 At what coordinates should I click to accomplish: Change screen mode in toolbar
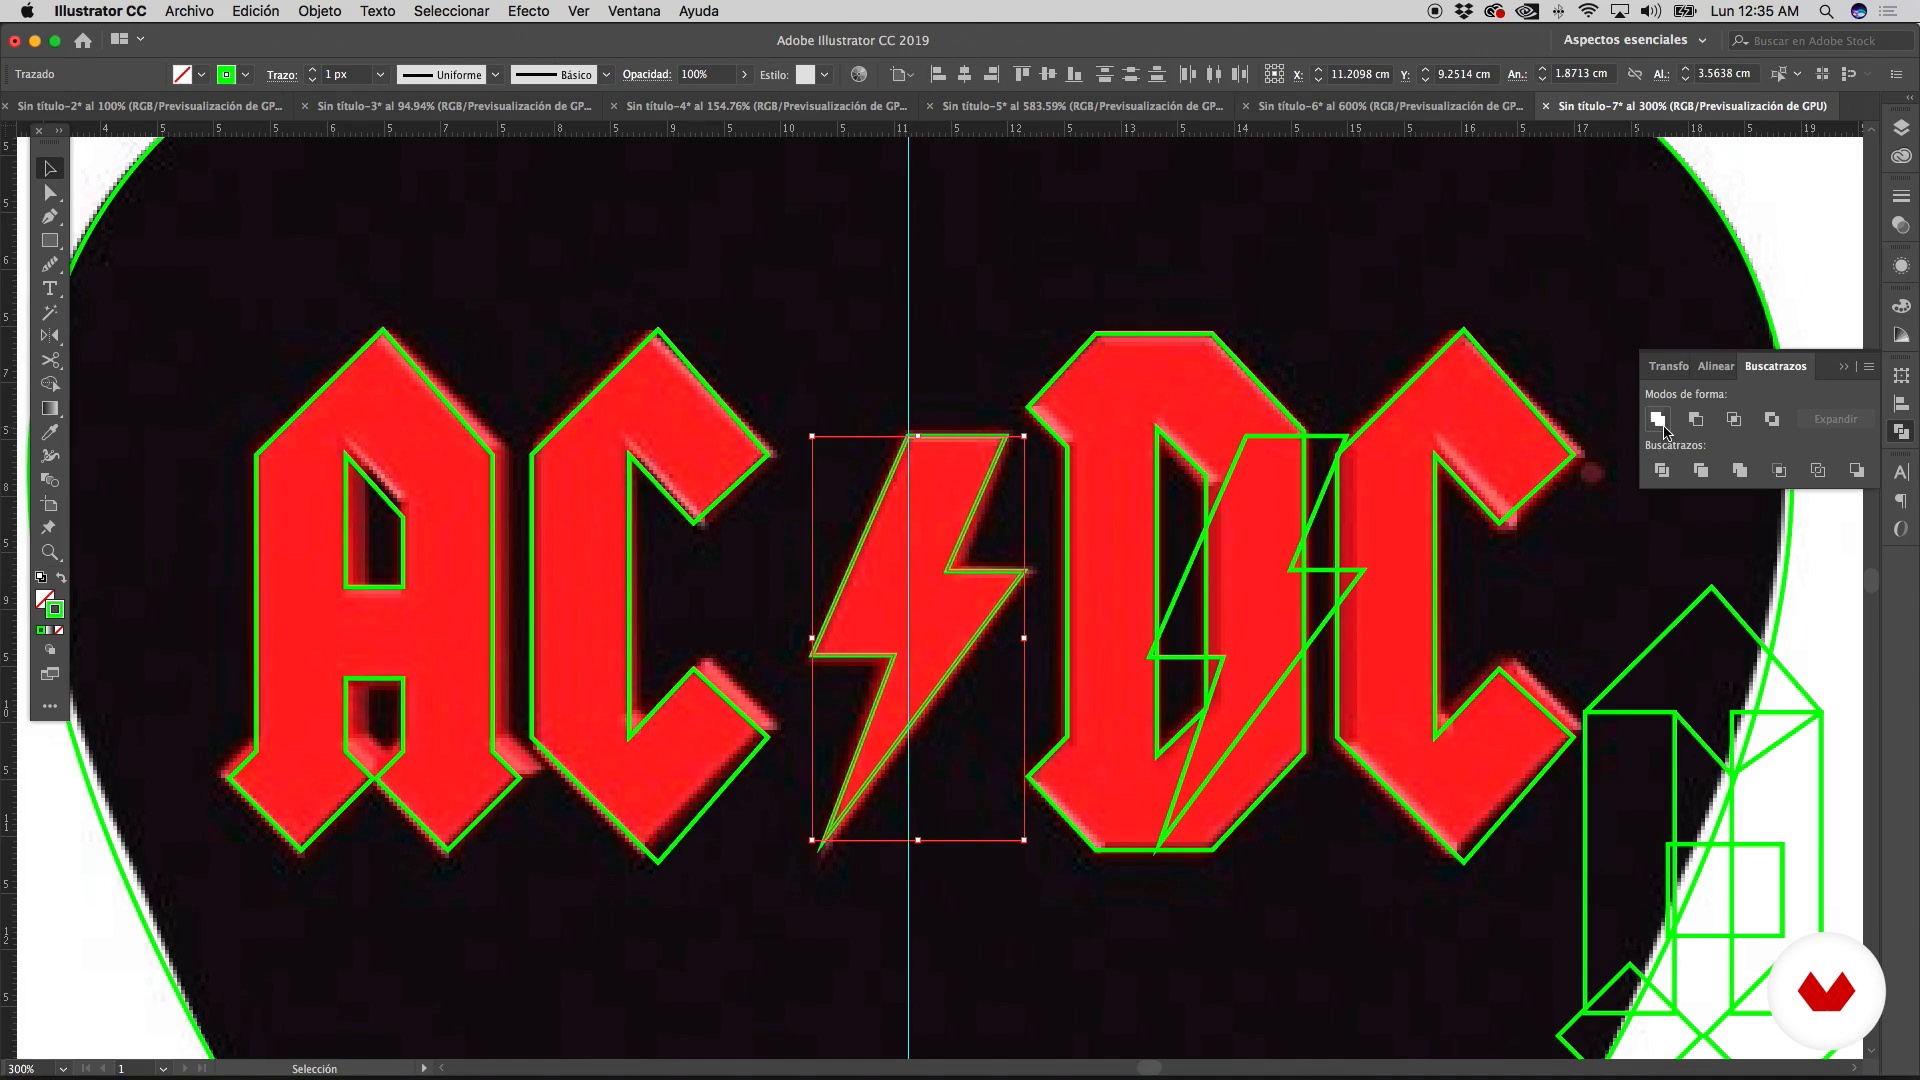click(x=50, y=674)
